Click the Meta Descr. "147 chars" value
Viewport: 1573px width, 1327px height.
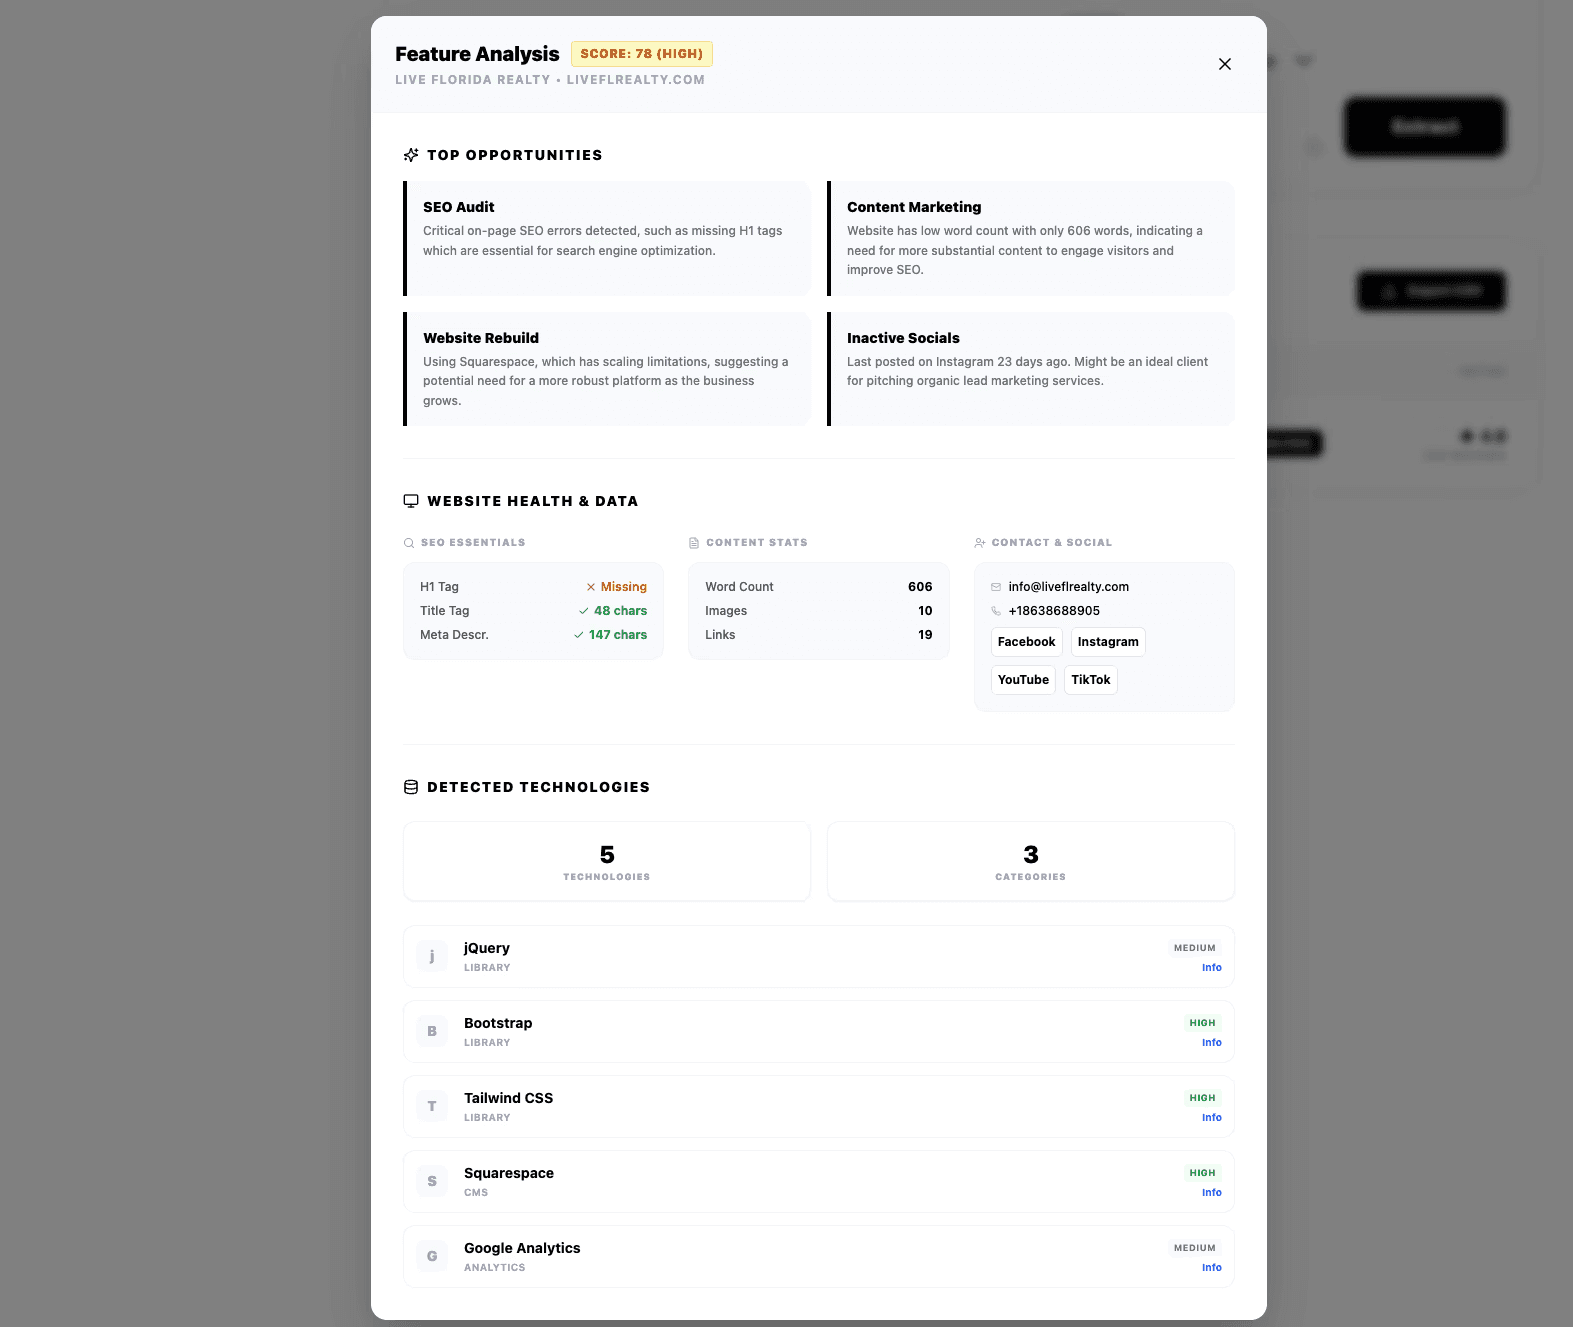(x=618, y=635)
